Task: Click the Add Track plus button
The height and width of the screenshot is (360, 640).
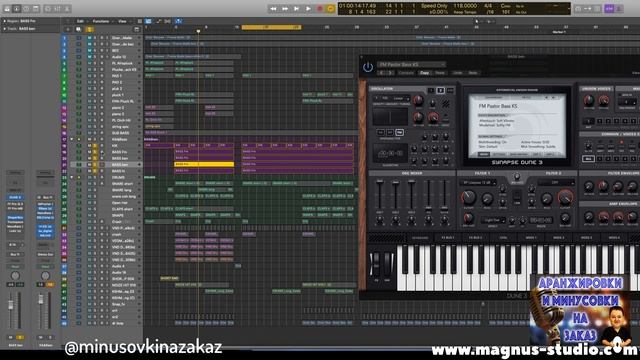Action: tap(68, 29)
